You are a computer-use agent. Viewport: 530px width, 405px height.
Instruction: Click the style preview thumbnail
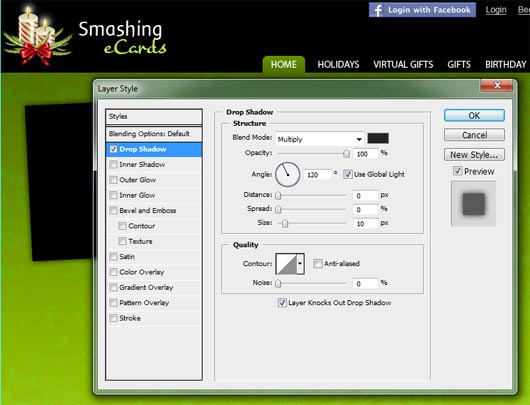(x=474, y=204)
